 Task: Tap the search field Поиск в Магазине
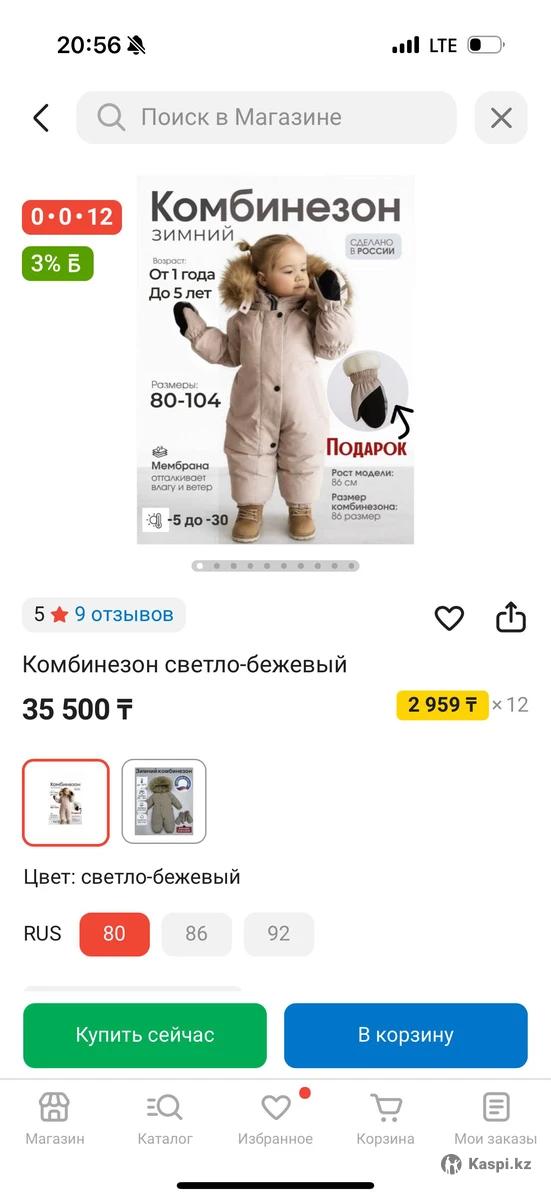tap(267, 118)
